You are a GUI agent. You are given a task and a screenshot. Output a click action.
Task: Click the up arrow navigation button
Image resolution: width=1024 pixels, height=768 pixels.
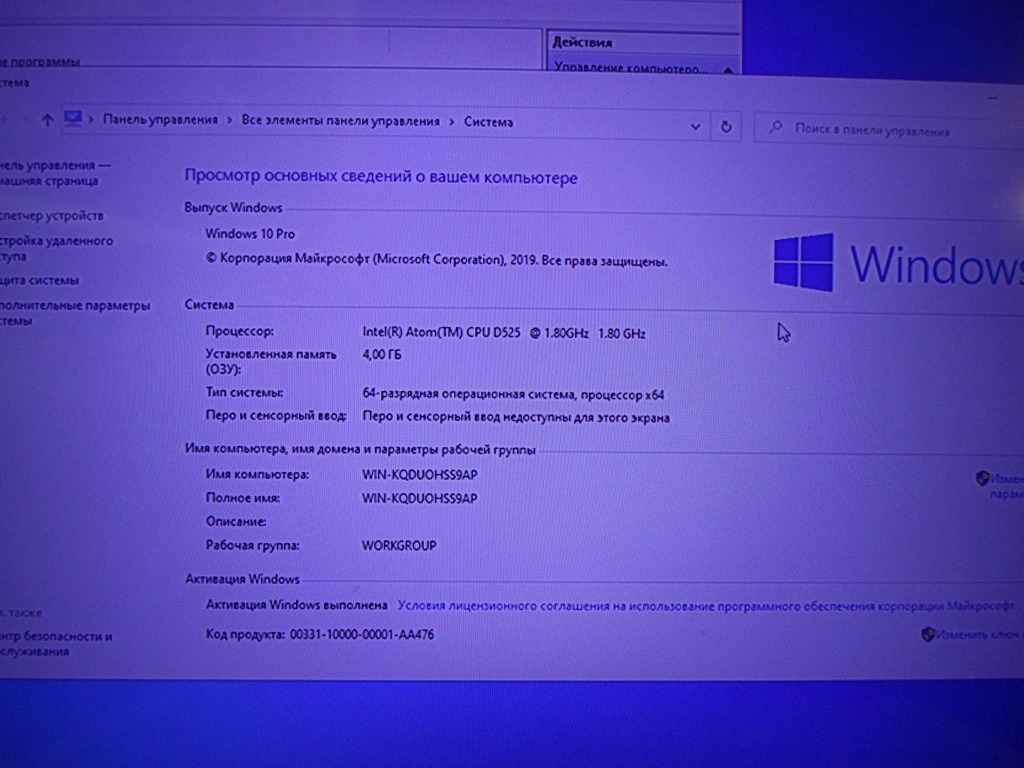coord(47,120)
